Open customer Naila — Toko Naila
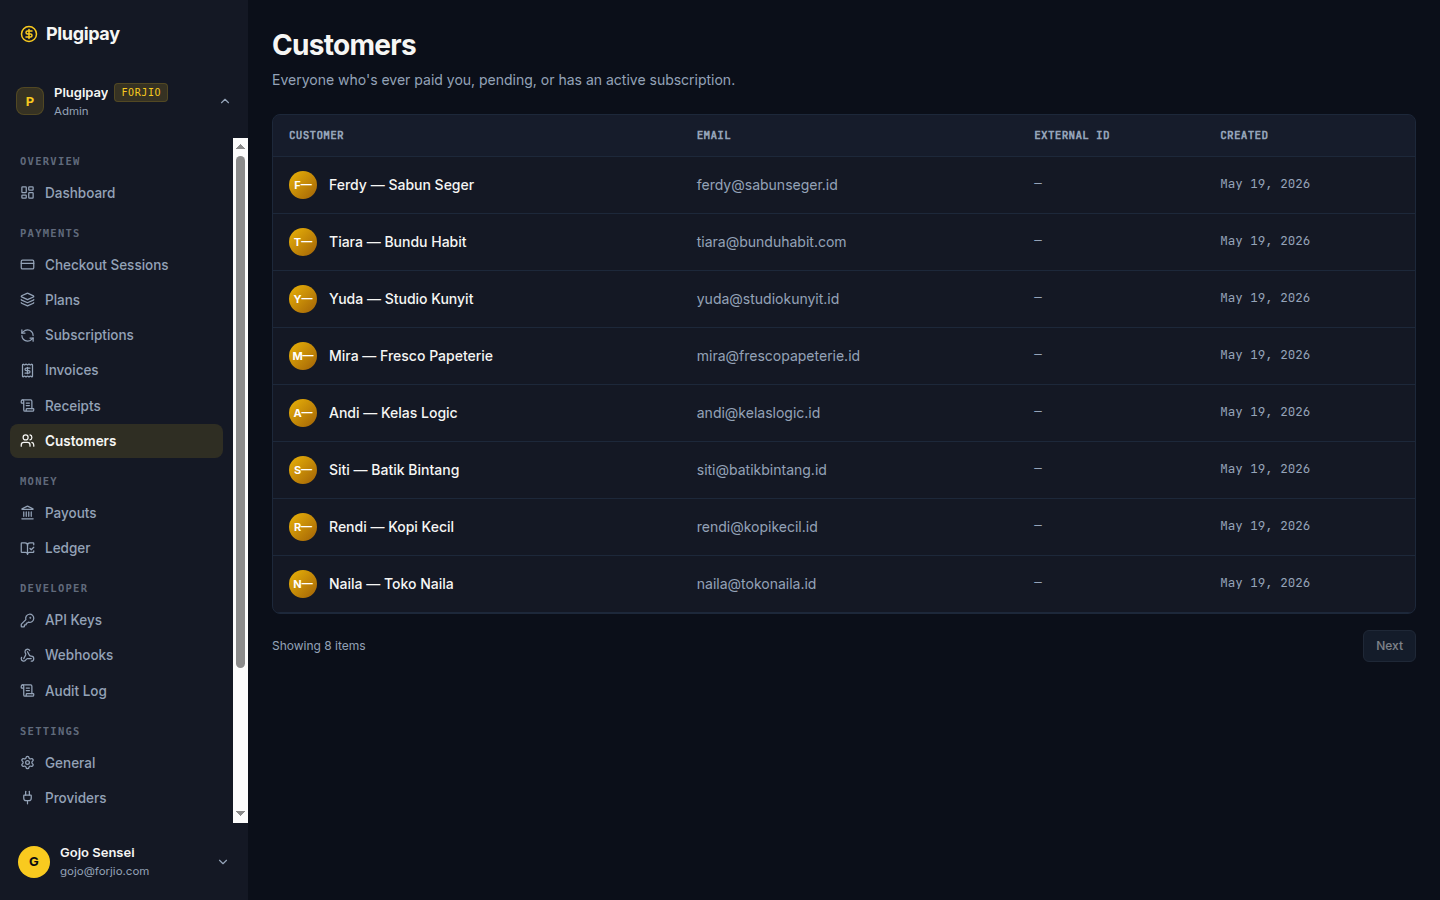The width and height of the screenshot is (1440, 900). (391, 584)
